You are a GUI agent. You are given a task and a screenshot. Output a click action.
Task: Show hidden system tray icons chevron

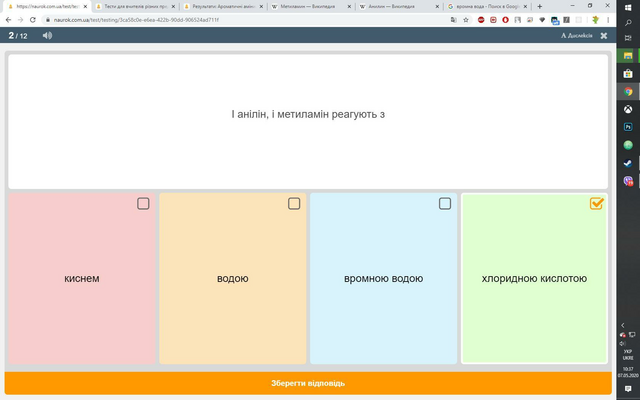pyautogui.click(x=623, y=325)
